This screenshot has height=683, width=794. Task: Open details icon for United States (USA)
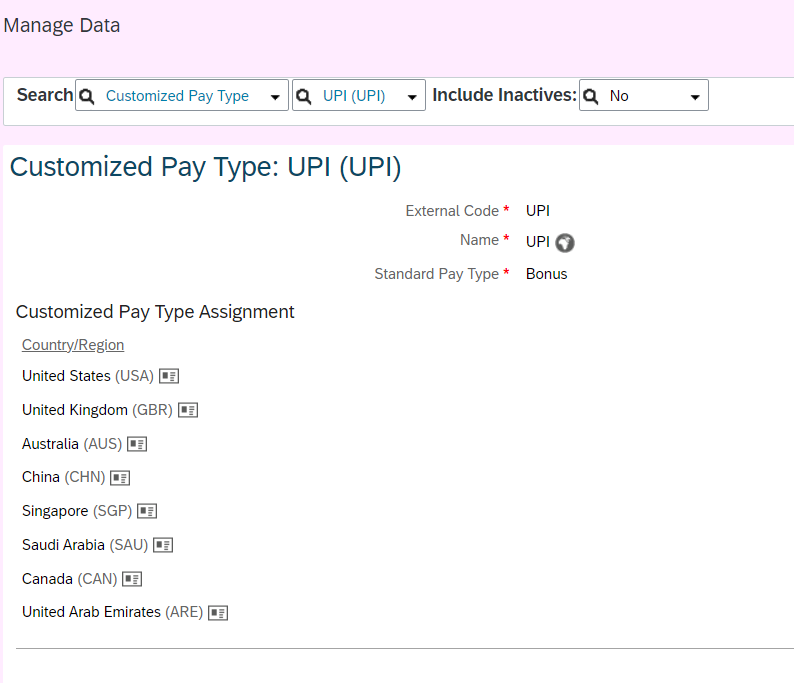pyautogui.click(x=169, y=376)
